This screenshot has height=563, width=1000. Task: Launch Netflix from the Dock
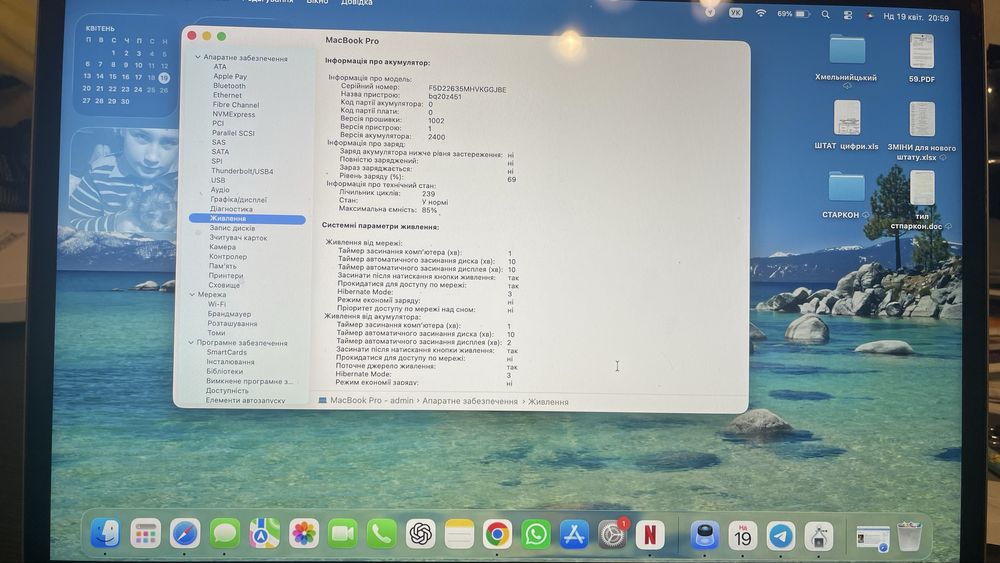(x=651, y=534)
